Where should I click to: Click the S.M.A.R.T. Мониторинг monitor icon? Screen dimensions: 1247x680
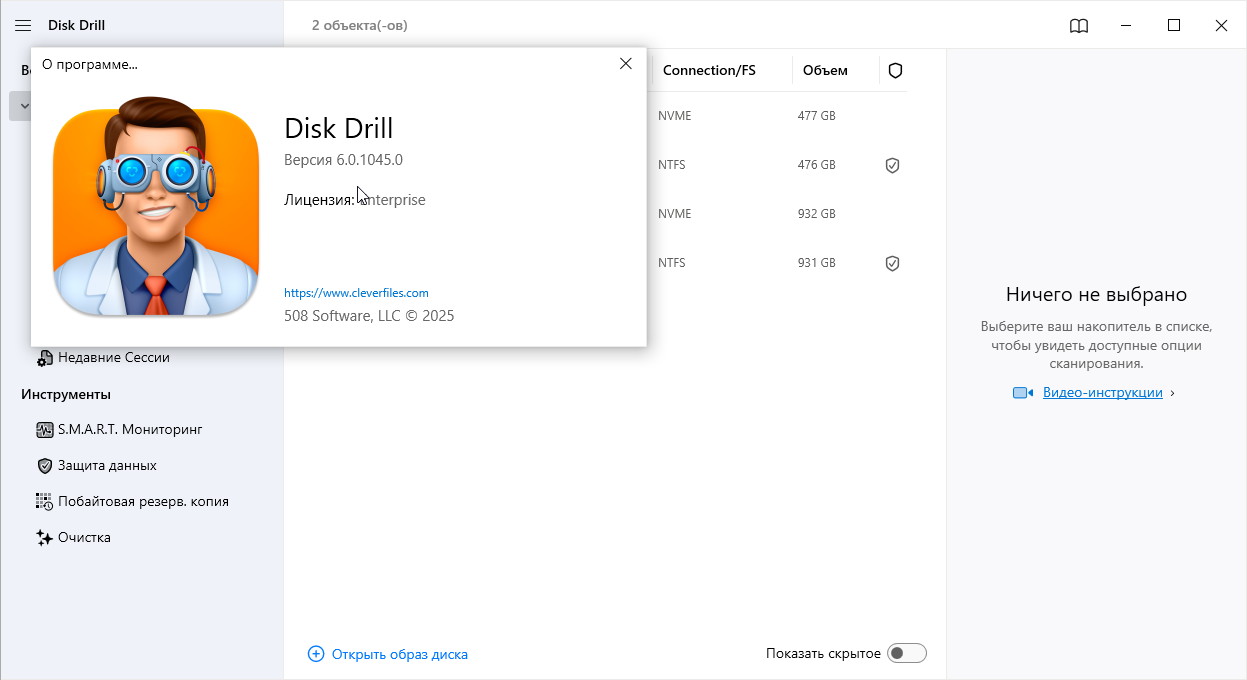pos(44,430)
